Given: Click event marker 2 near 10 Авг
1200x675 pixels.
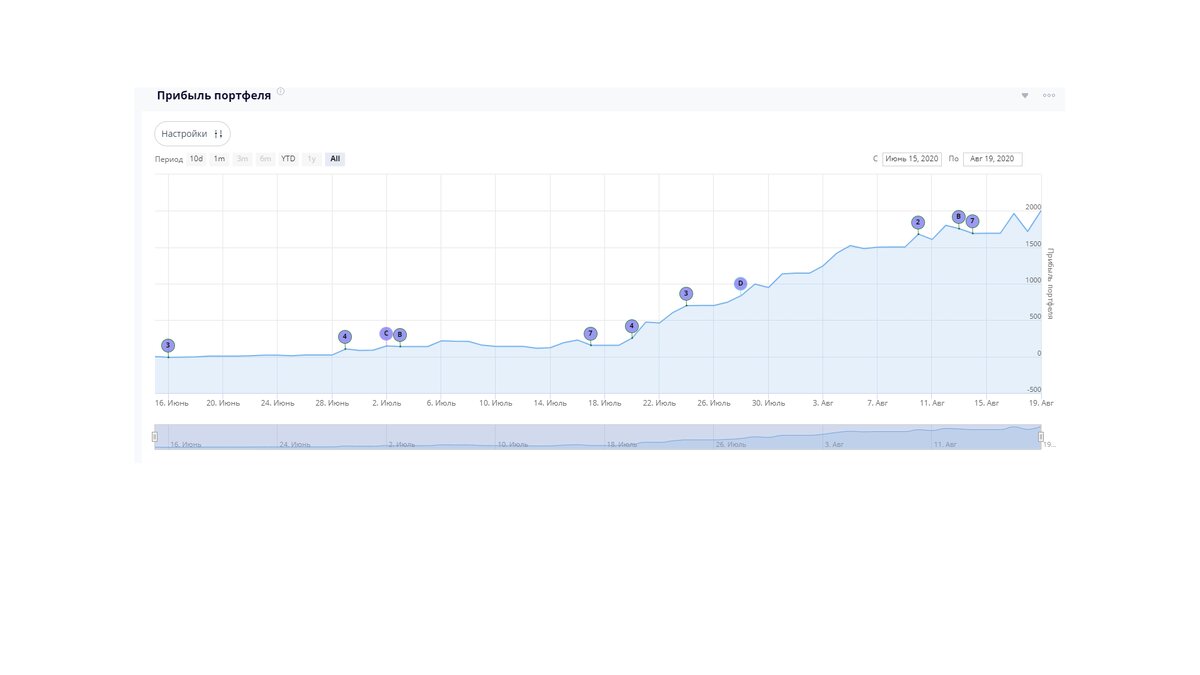Looking at the screenshot, I should click(918, 223).
